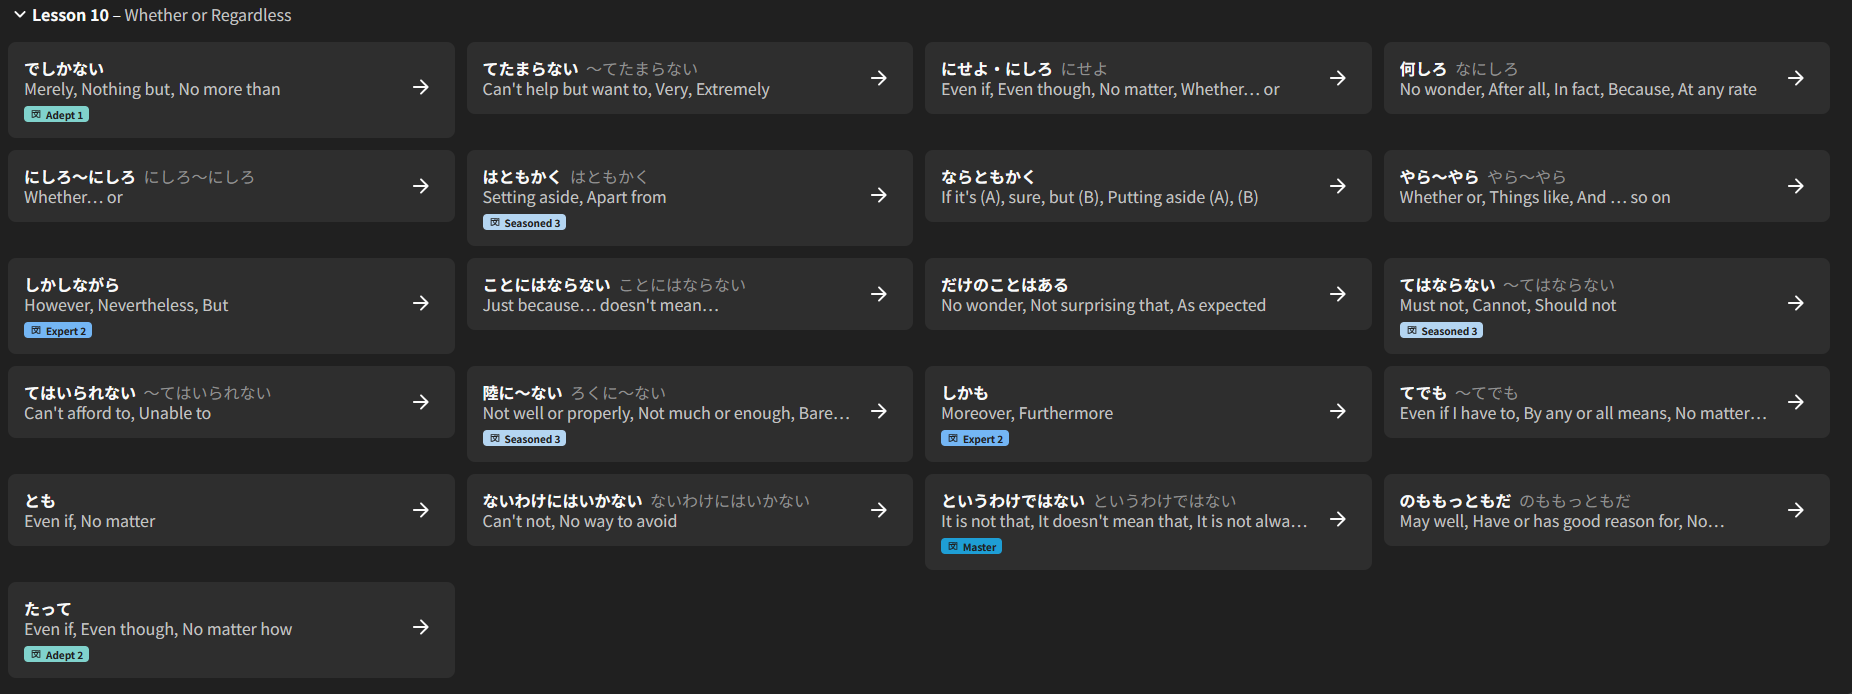
Task: Click arrow icon on はともかく card
Action: tap(879, 195)
